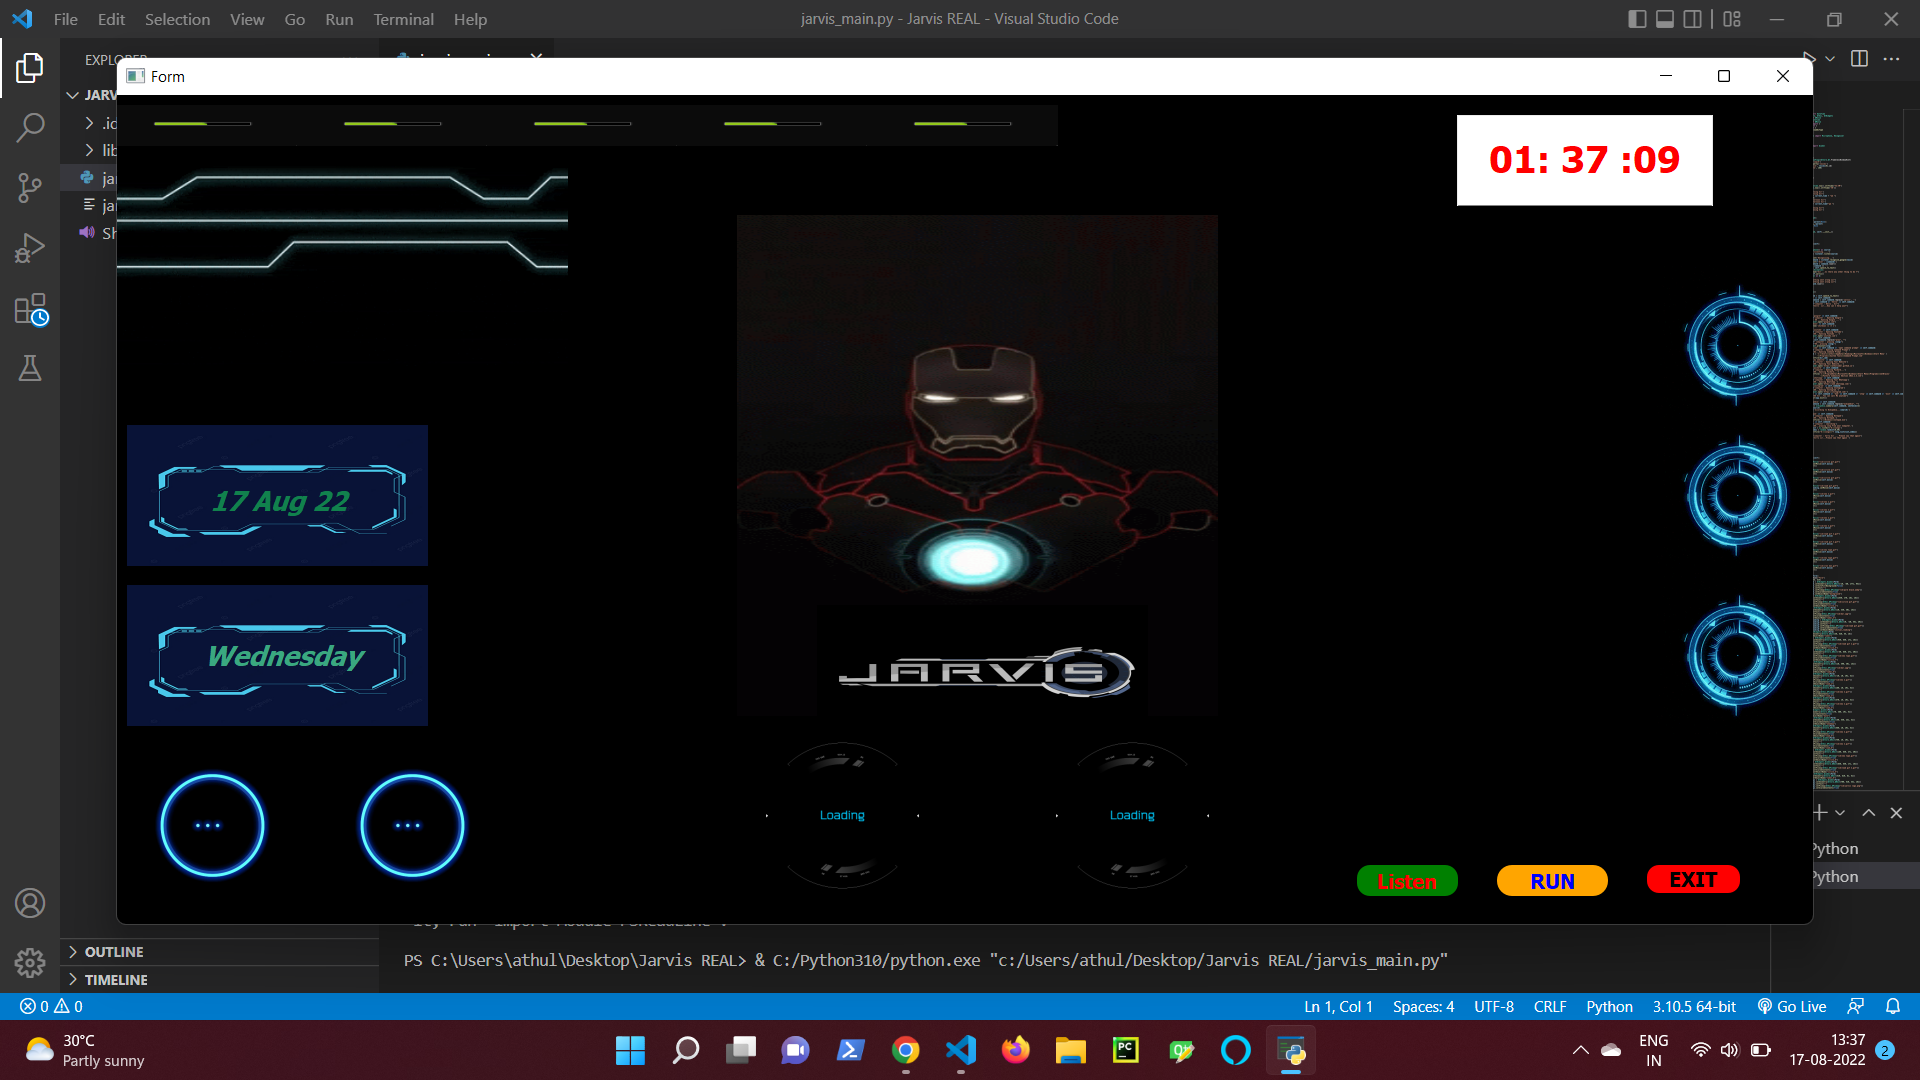
Task: Expand the TIMELINE section
Action: 220,980
